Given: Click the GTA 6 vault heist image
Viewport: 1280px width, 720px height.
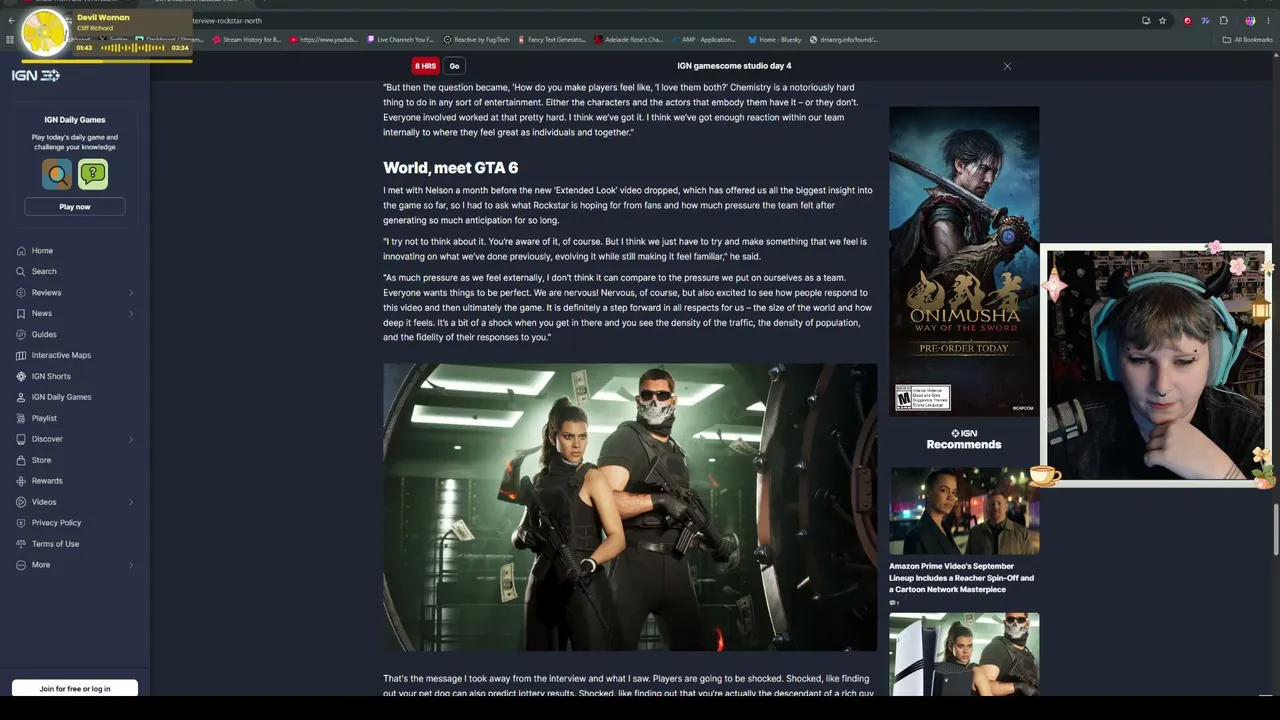Looking at the screenshot, I should tap(630, 507).
